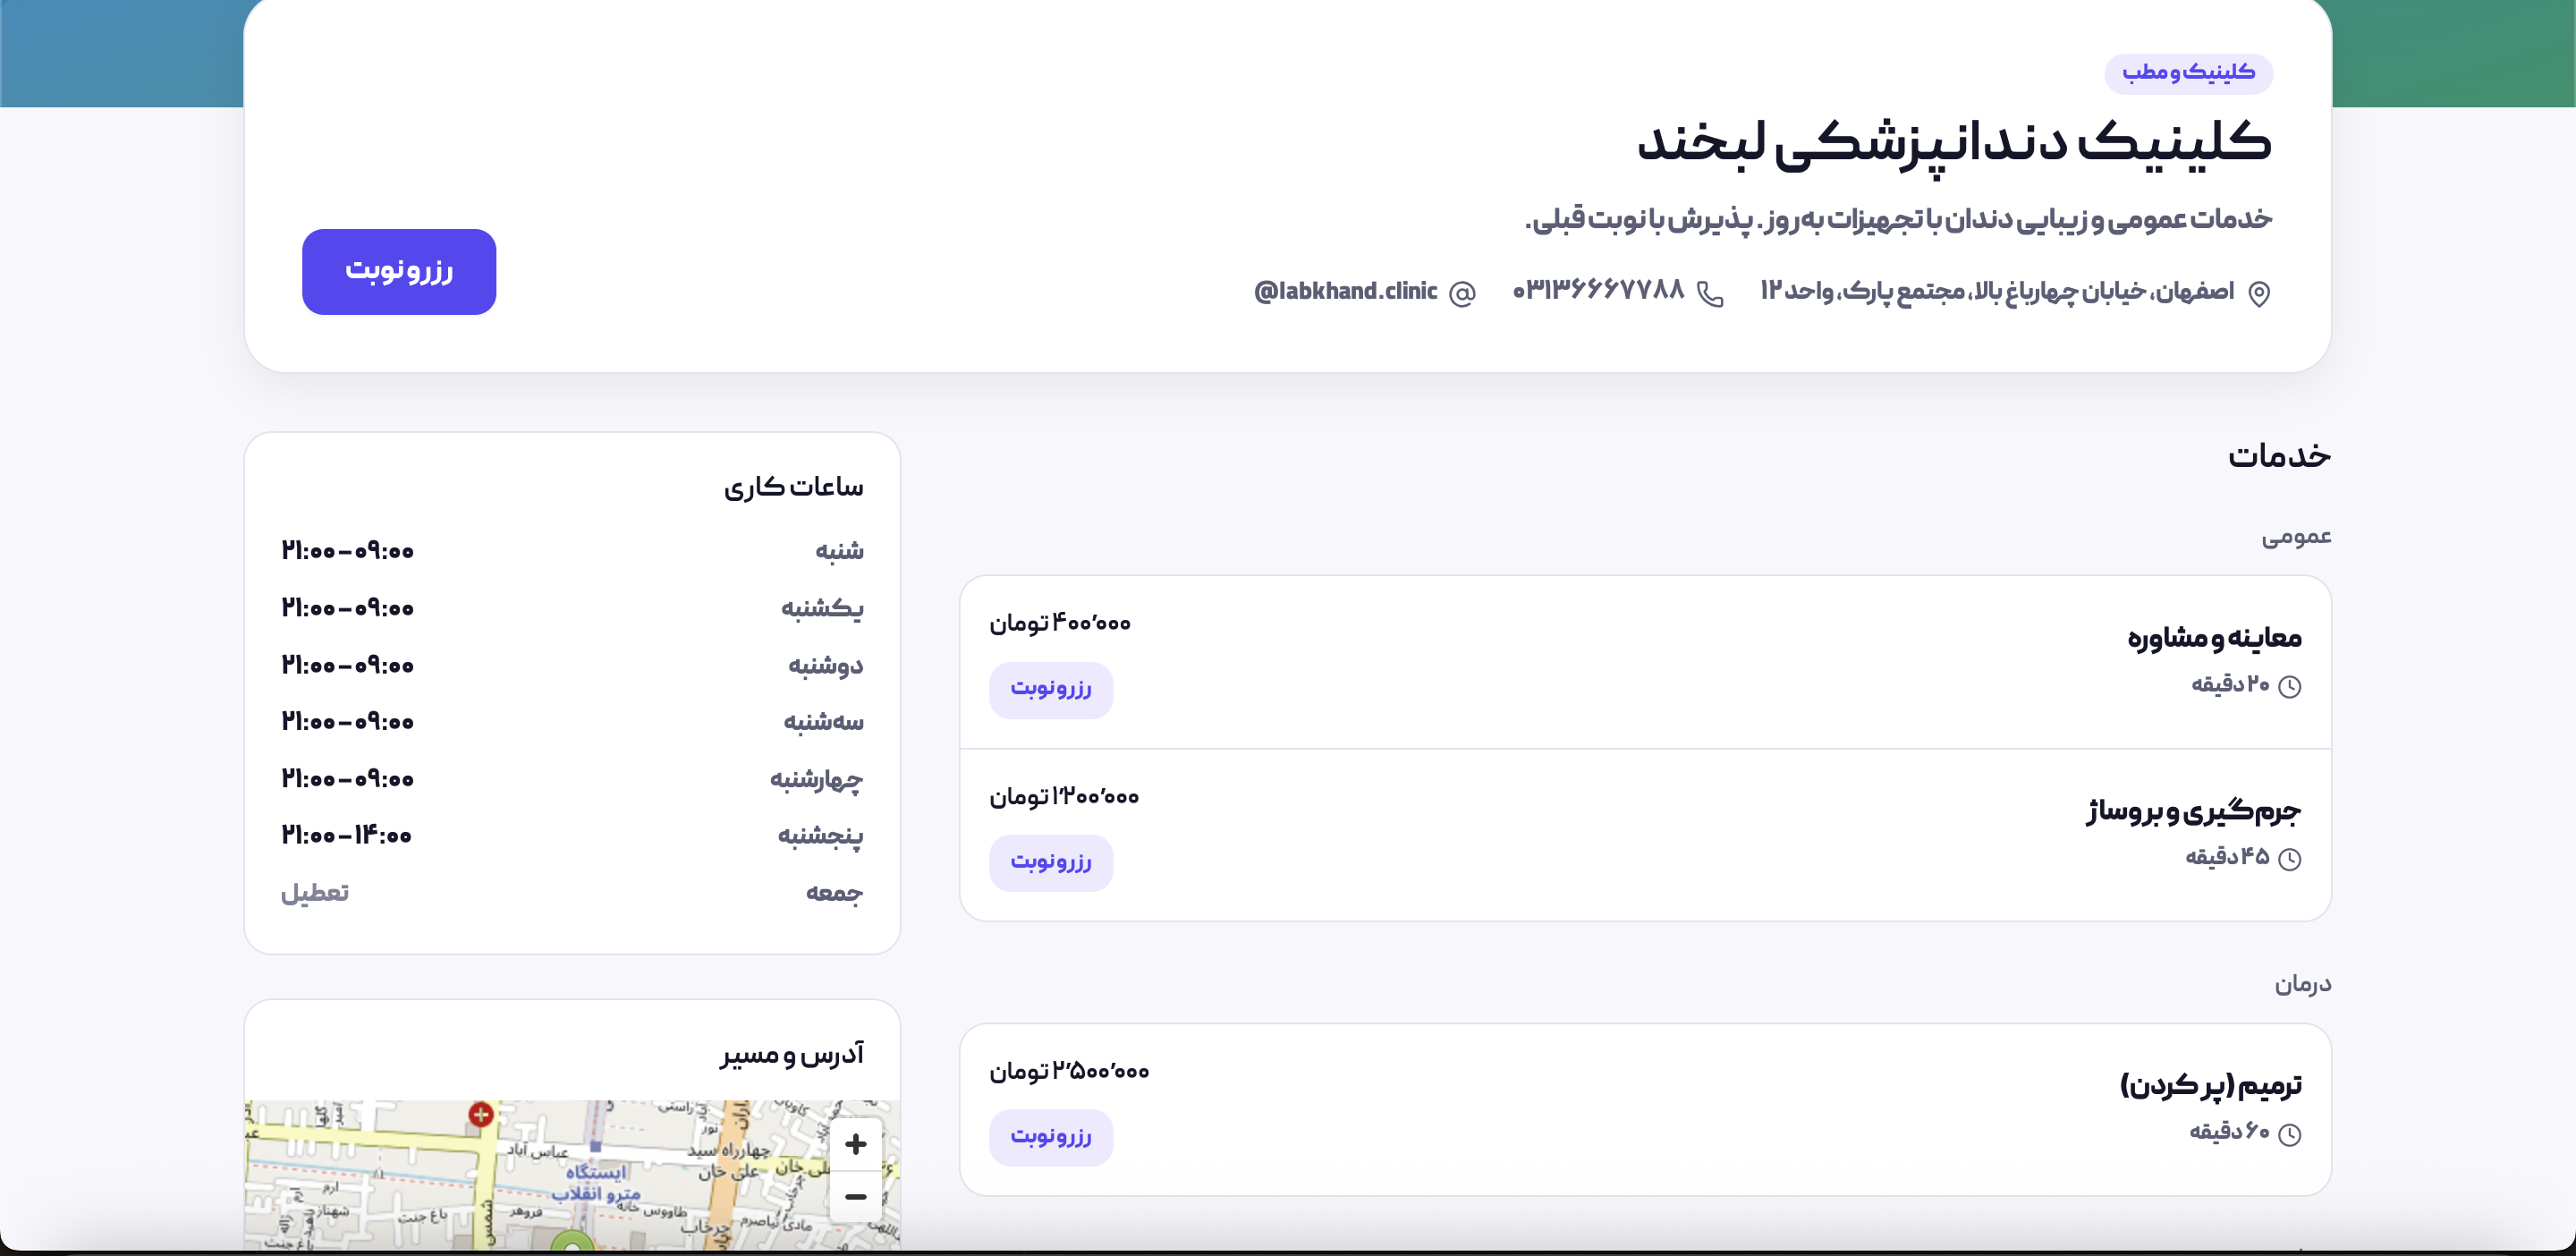Click the clock icon next to ۴۵ دقیقه
Screen dimensions: 2576x1256
coord(2289,859)
